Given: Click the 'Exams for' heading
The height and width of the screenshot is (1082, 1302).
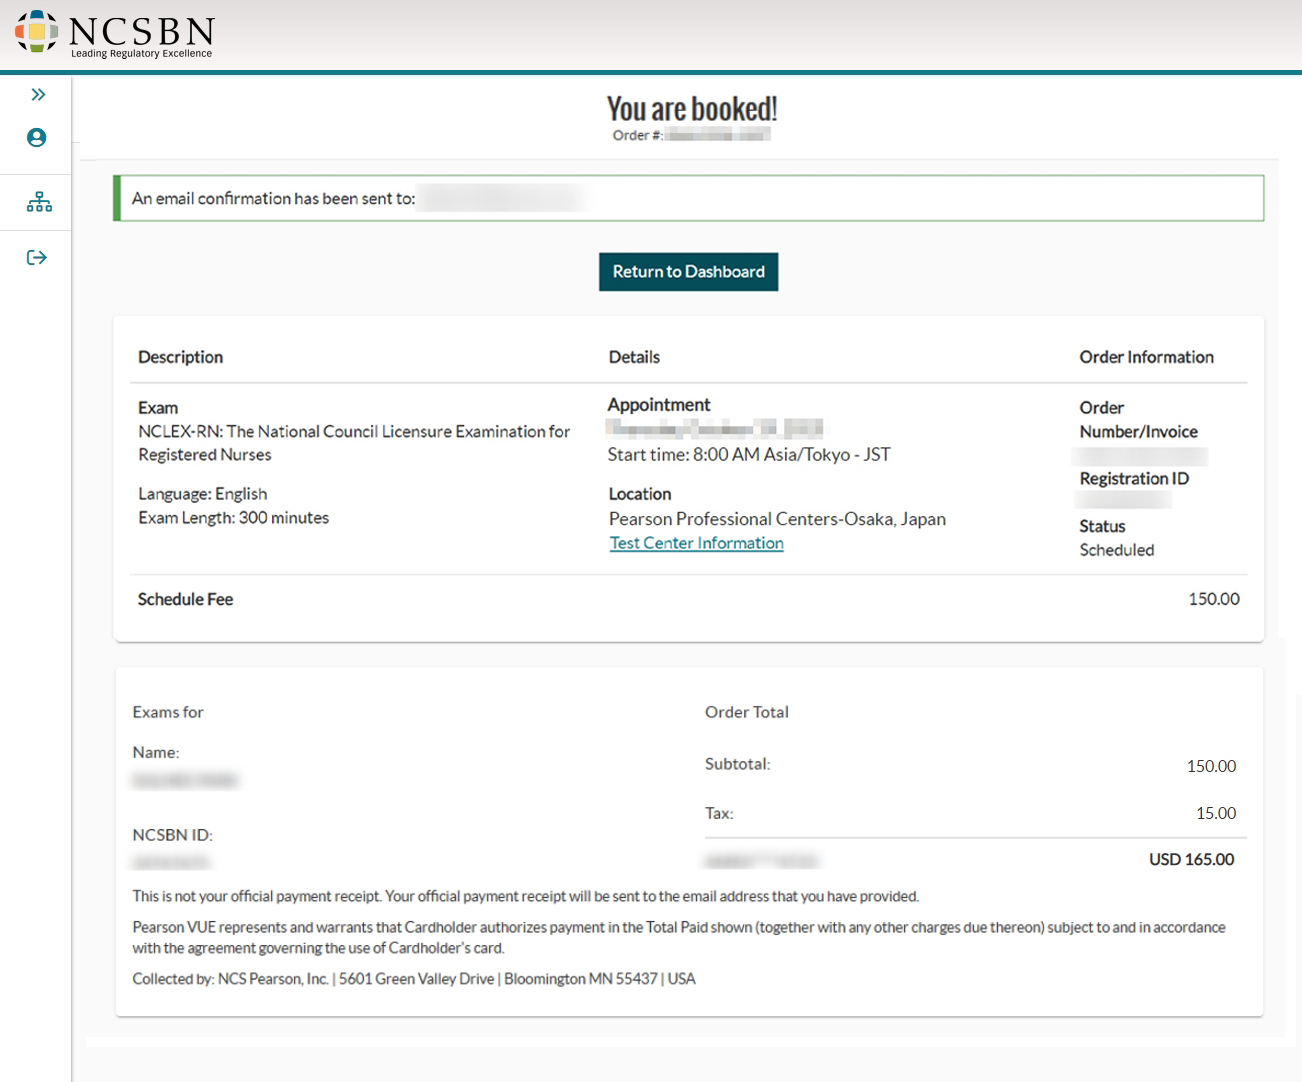Looking at the screenshot, I should point(168,712).
